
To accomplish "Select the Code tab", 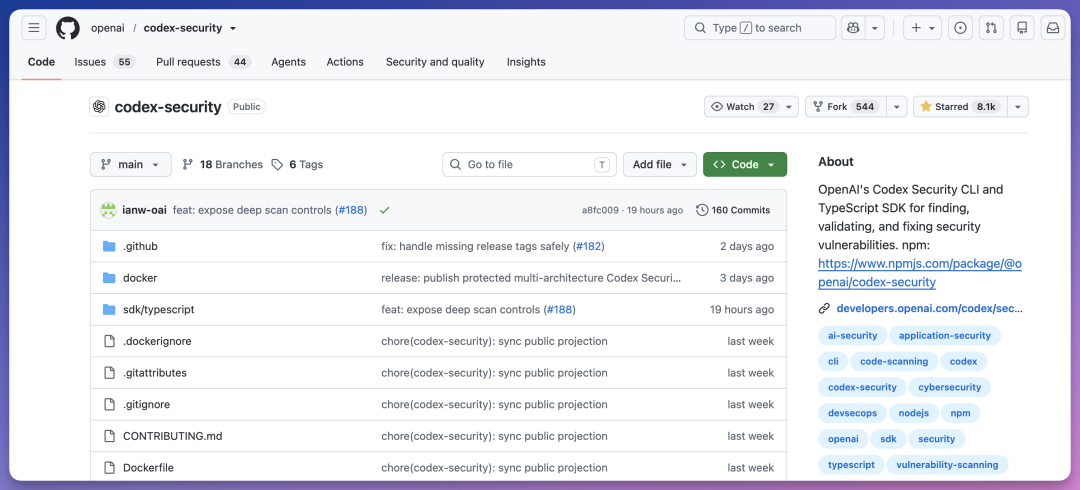I will pyautogui.click(x=41, y=62).
